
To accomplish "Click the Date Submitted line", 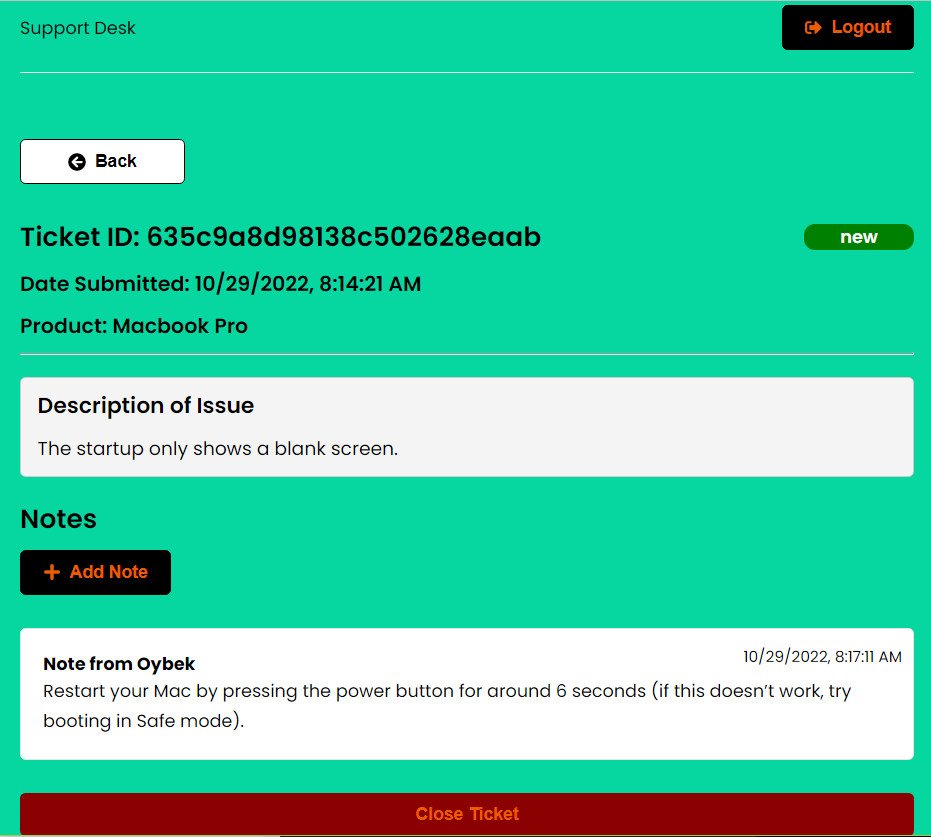I will point(220,284).
